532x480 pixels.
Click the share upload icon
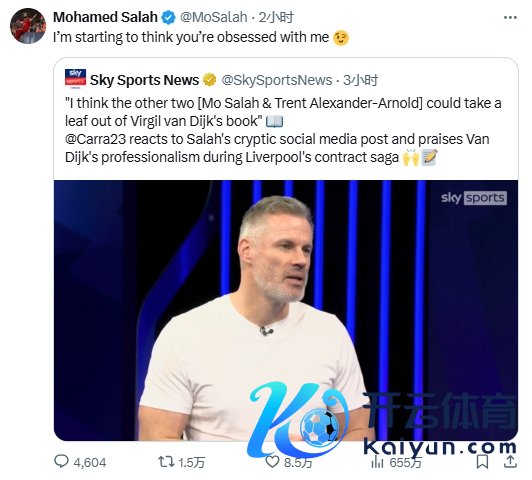pyautogui.click(x=510, y=461)
